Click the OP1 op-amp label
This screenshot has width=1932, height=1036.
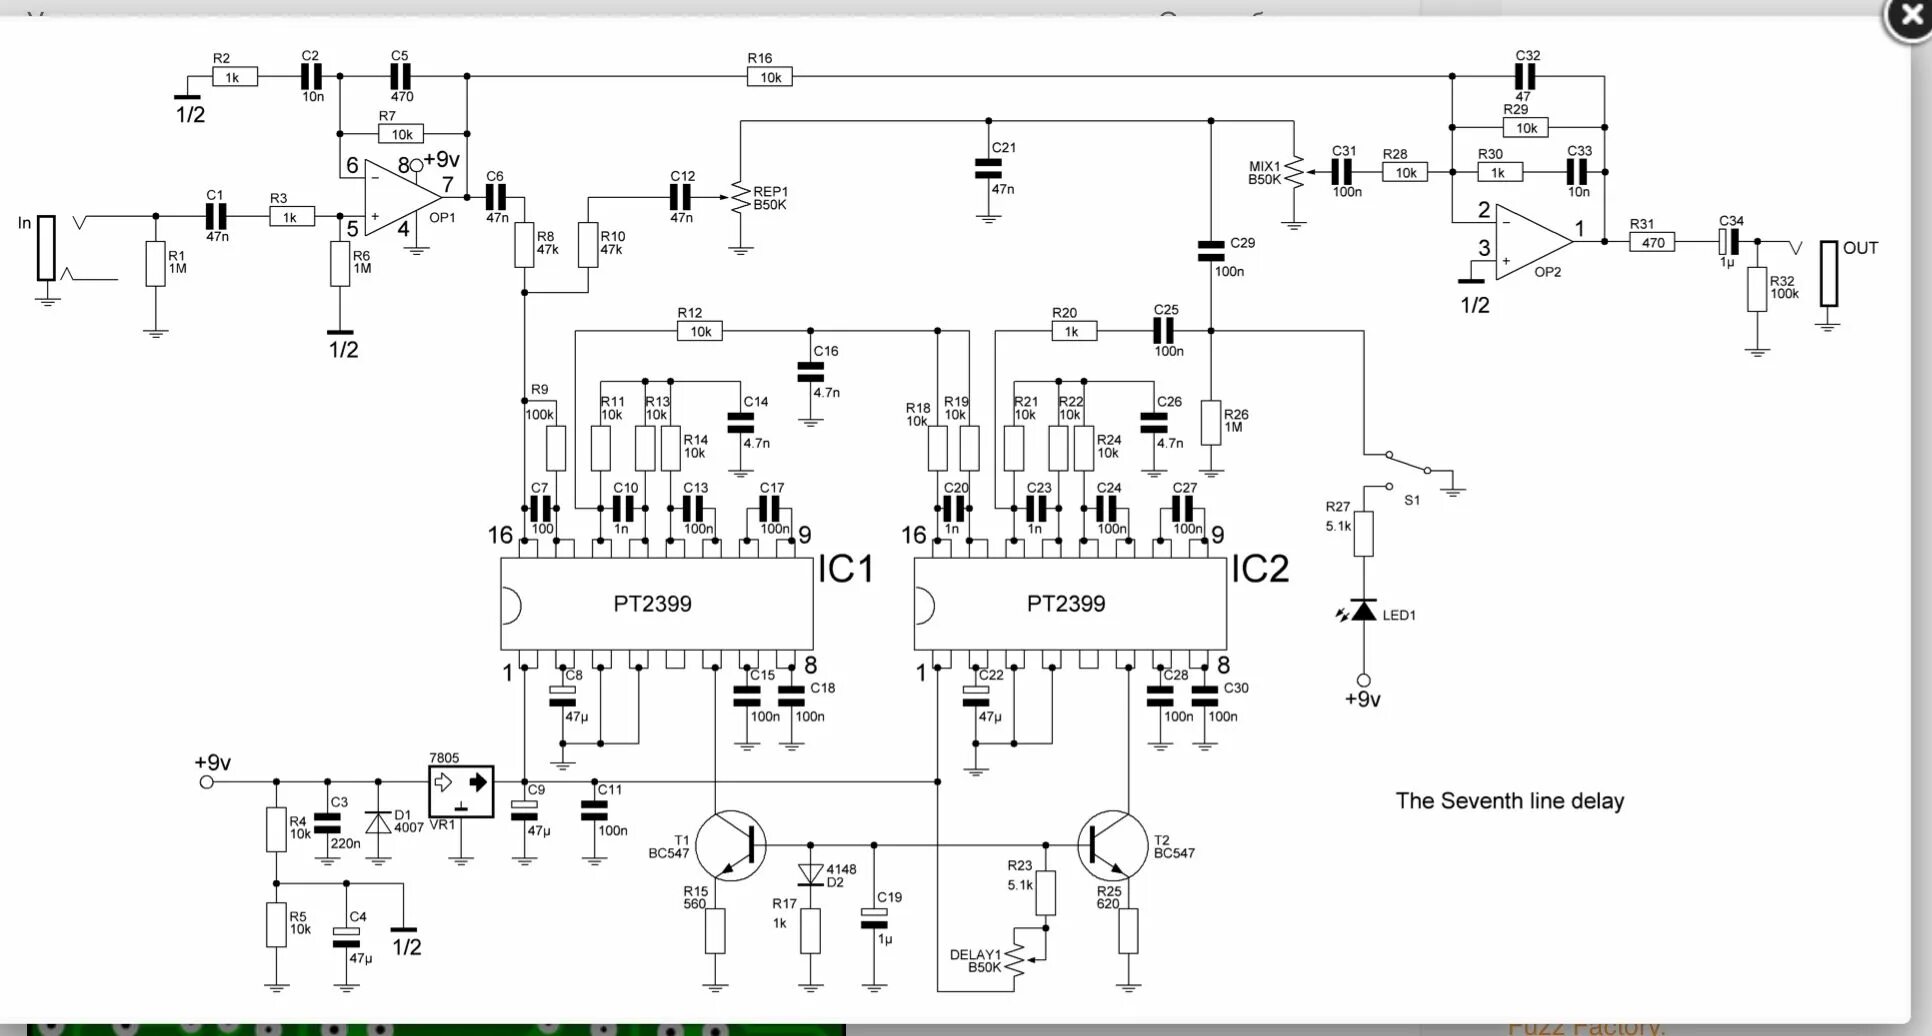pyautogui.click(x=442, y=217)
